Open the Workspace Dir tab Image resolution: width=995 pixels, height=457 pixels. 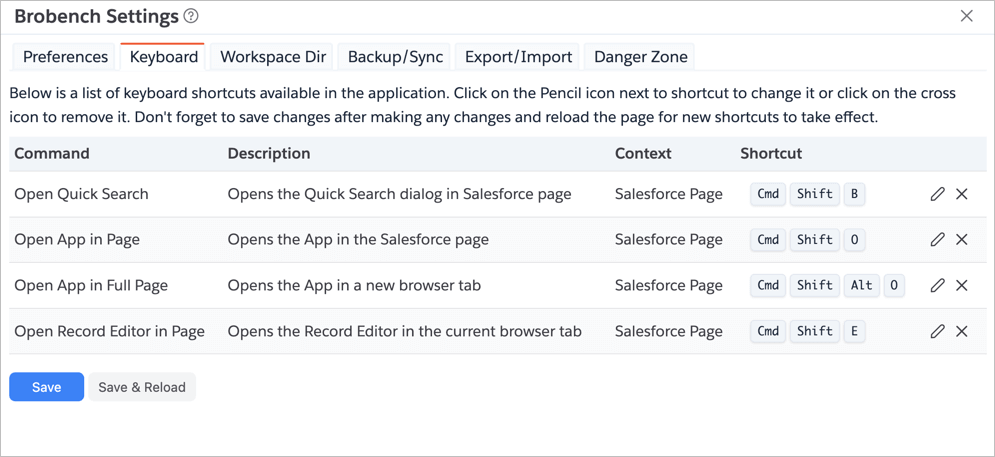point(273,57)
